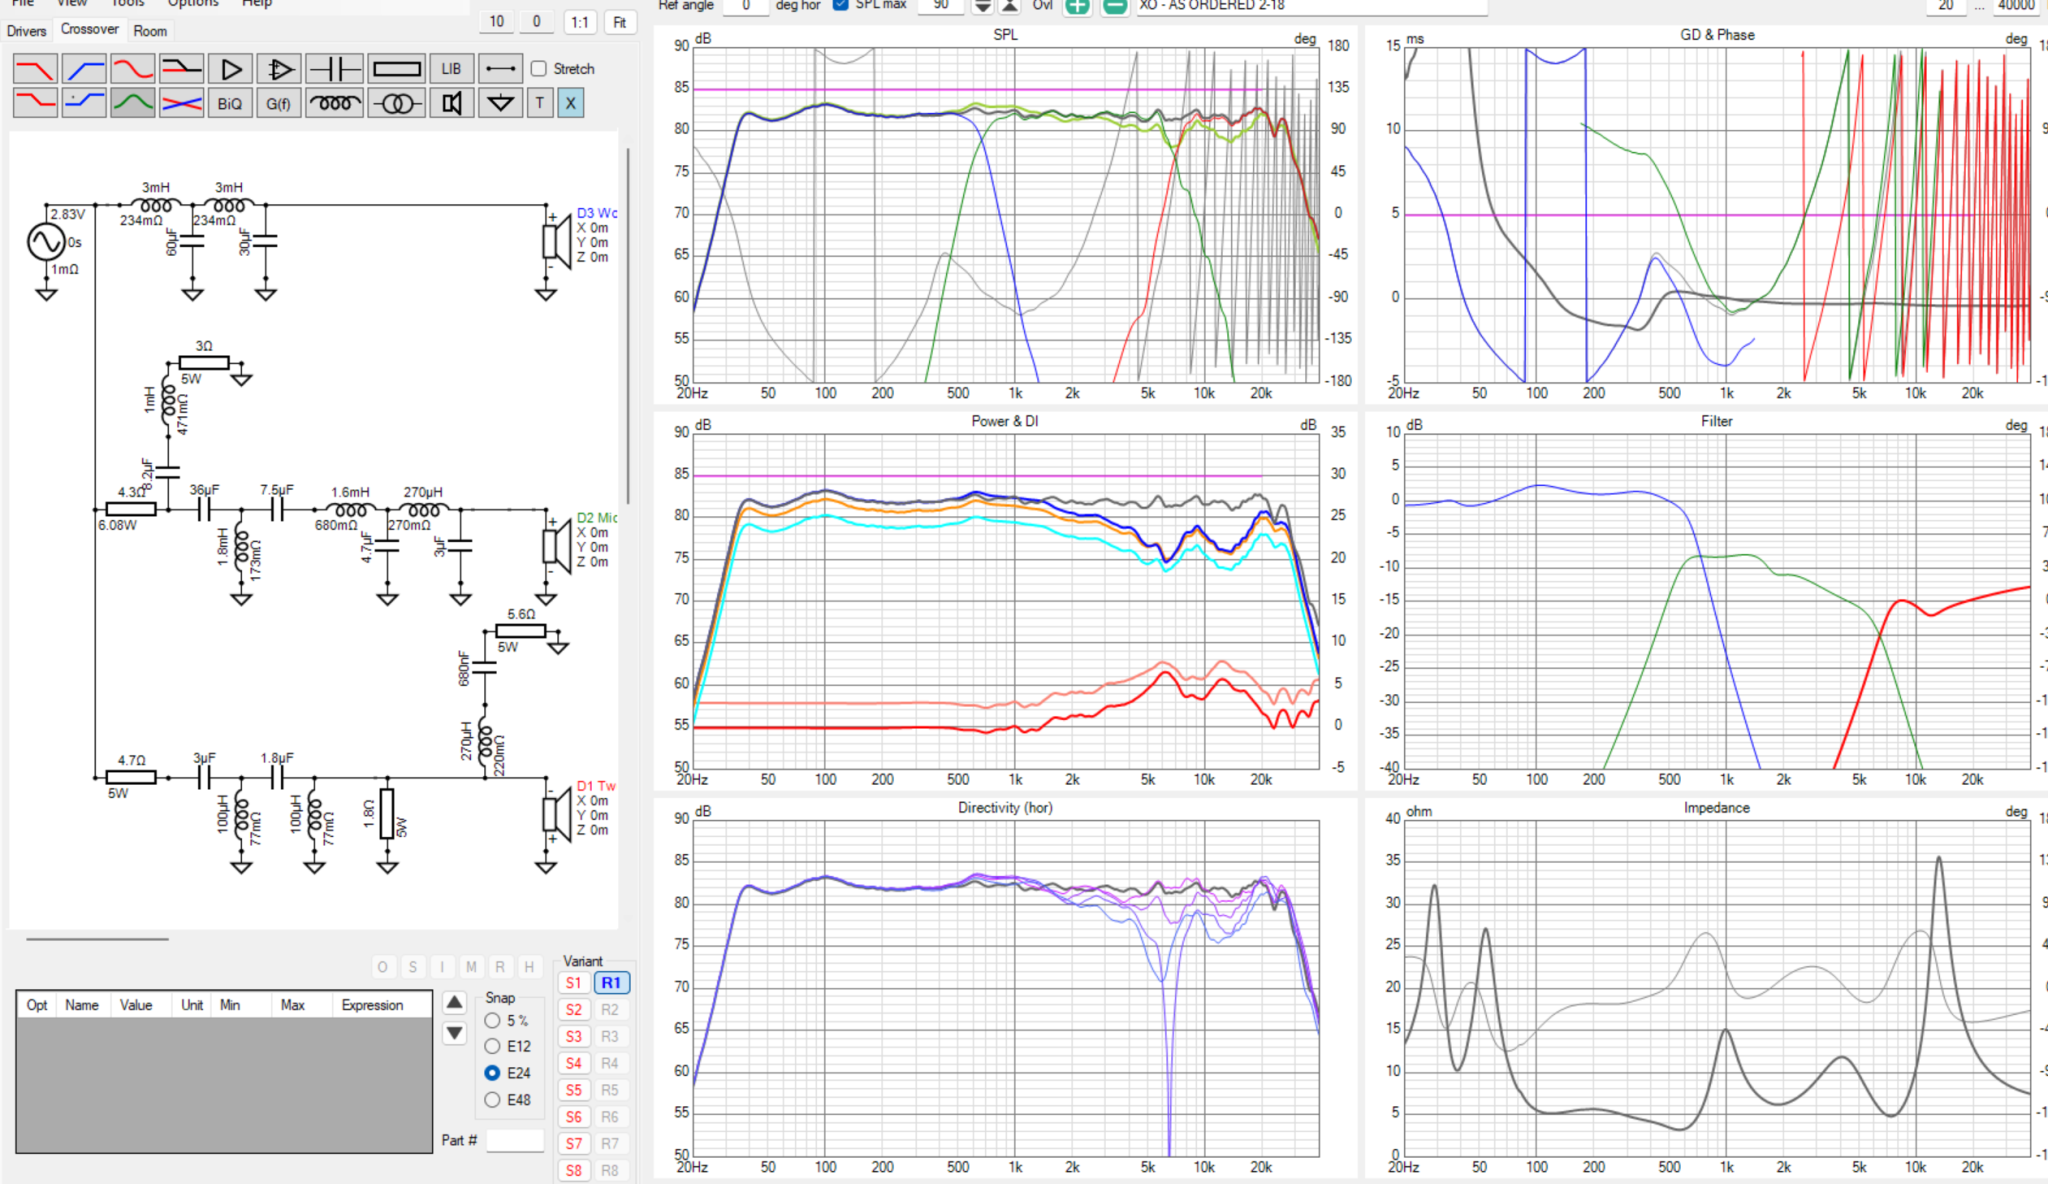Click the schematic vertical scrollbar
The height and width of the screenshot is (1184, 2048).
pos(628,326)
